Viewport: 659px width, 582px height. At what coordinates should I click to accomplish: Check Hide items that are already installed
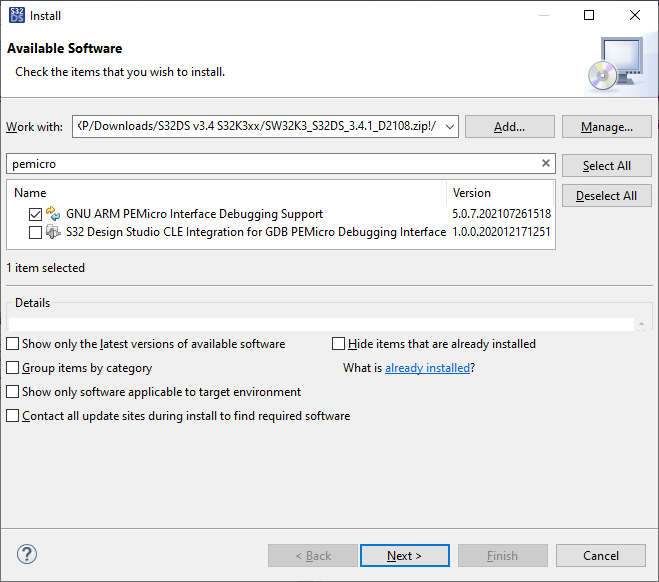point(339,344)
